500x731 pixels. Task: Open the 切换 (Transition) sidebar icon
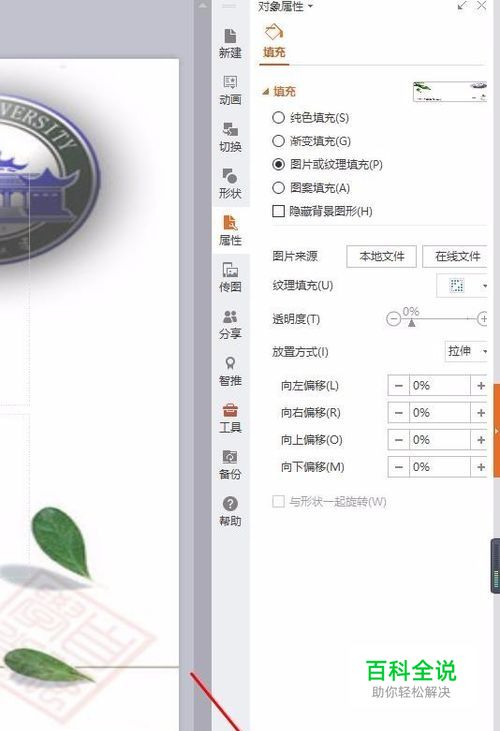pyautogui.click(x=230, y=138)
